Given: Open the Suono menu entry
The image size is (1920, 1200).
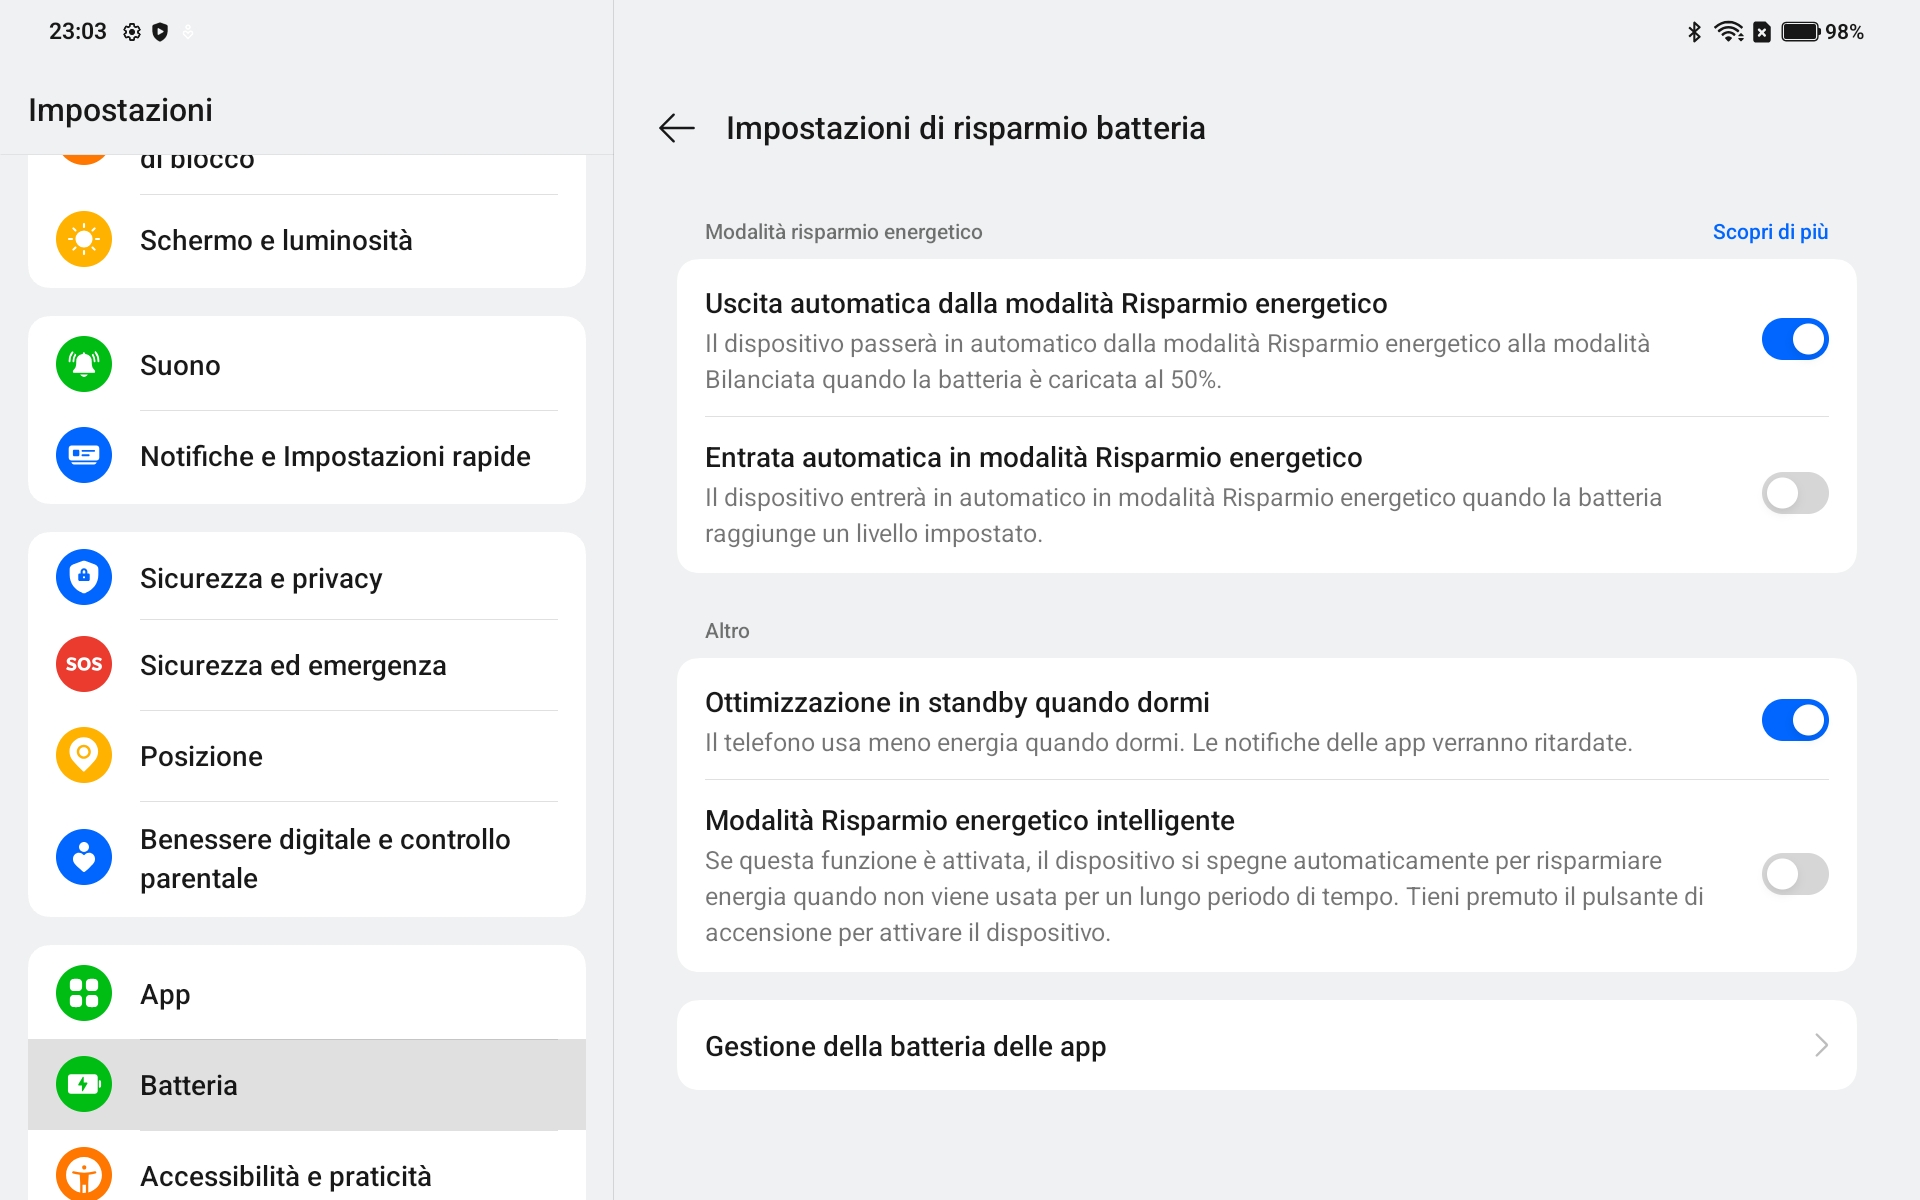Looking at the screenshot, I should coord(307,365).
